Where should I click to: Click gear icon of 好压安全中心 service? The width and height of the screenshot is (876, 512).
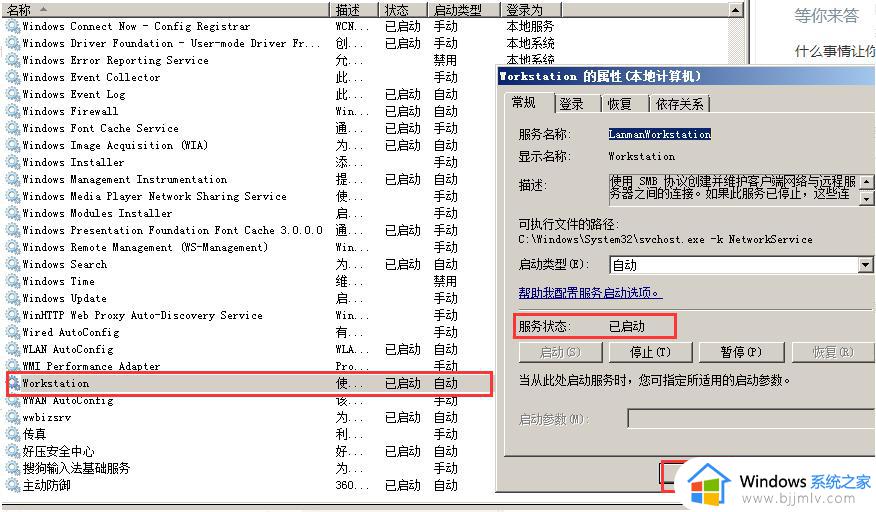(x=12, y=451)
